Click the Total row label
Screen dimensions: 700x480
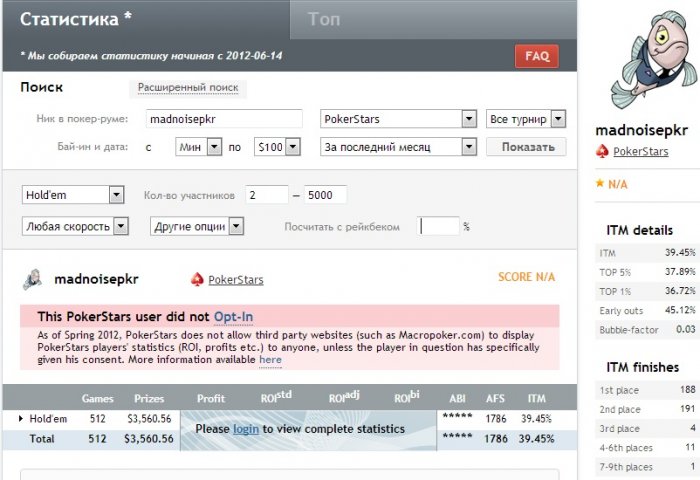pos(42,439)
